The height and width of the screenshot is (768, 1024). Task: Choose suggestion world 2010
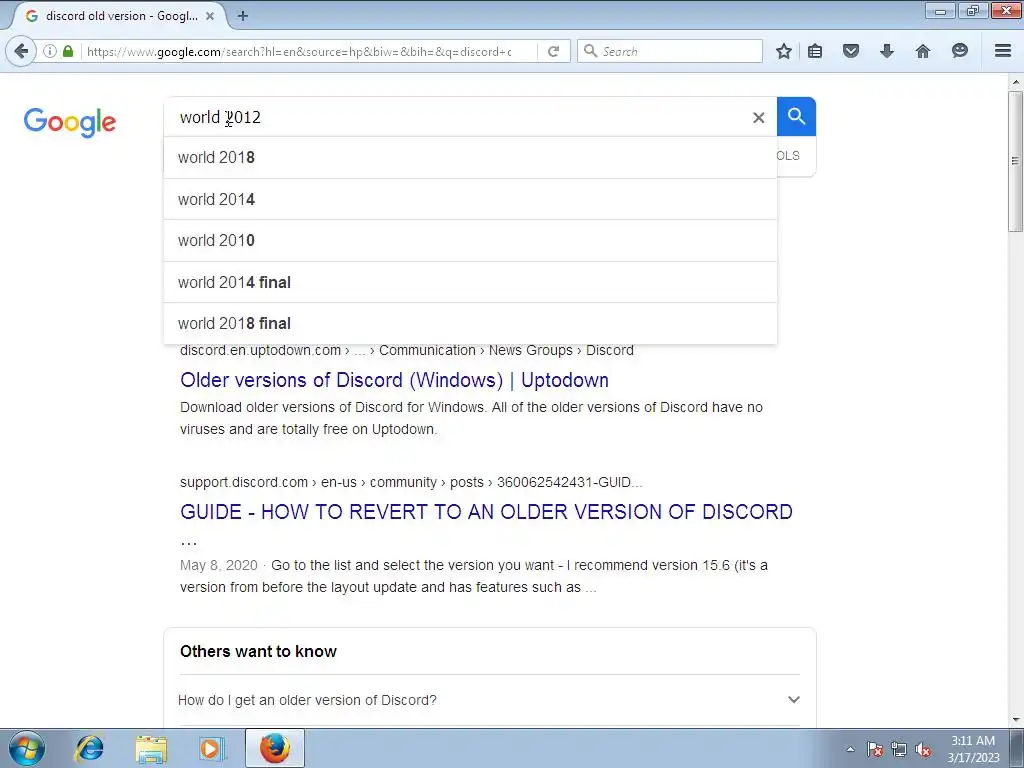coord(470,240)
